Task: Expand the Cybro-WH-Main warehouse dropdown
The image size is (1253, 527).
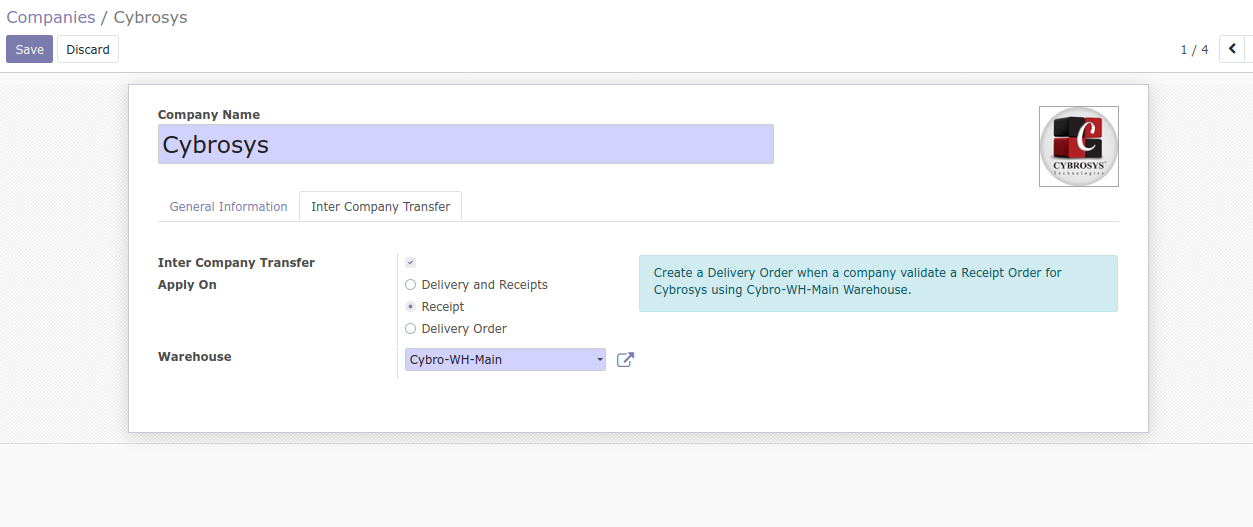Action: coord(505,360)
